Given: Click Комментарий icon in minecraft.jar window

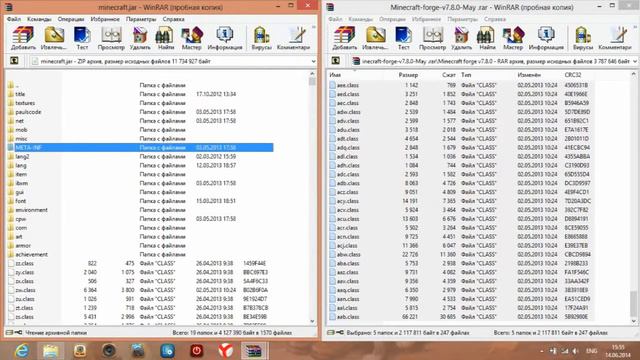Looking at the screenshot, I should point(293,38).
